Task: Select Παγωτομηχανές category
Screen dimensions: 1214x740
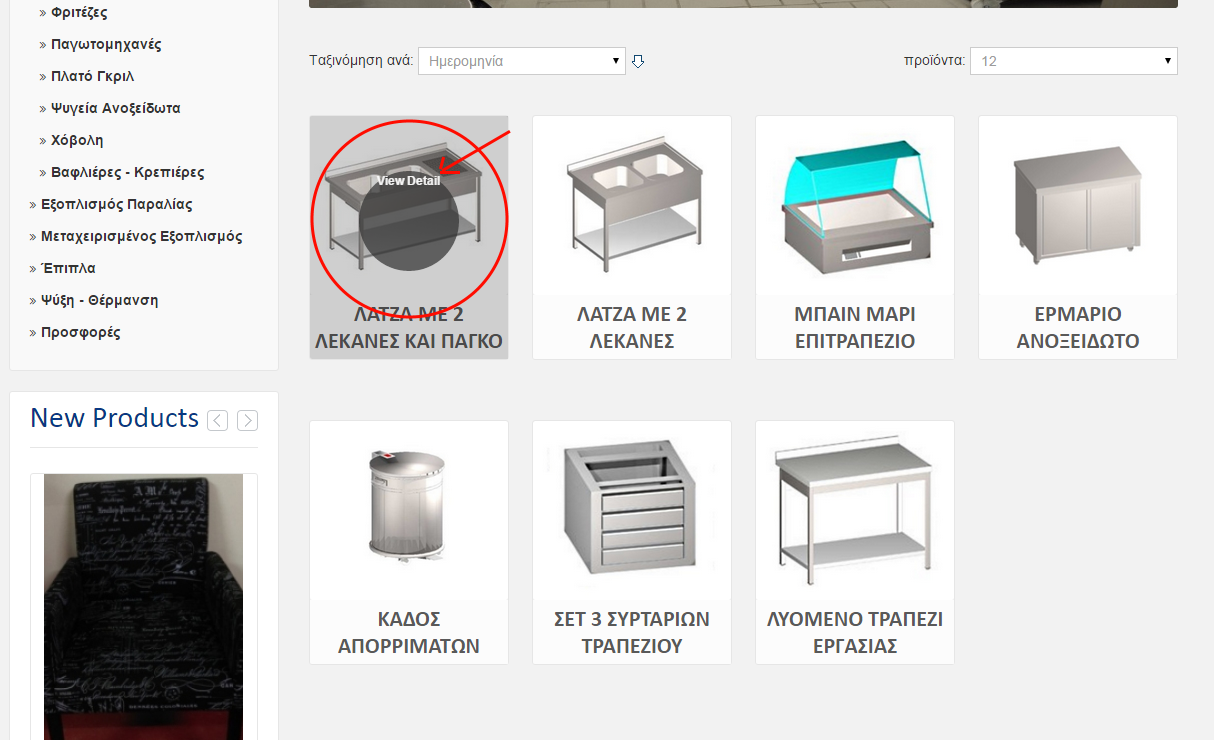Action: pos(106,45)
